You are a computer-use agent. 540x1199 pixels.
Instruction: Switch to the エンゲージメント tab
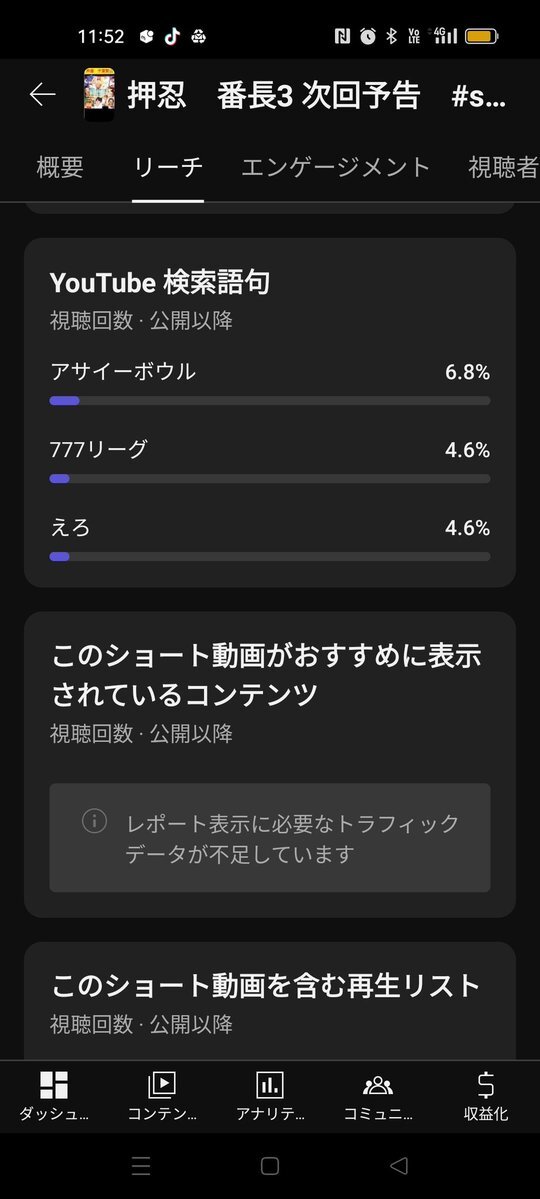[336, 167]
